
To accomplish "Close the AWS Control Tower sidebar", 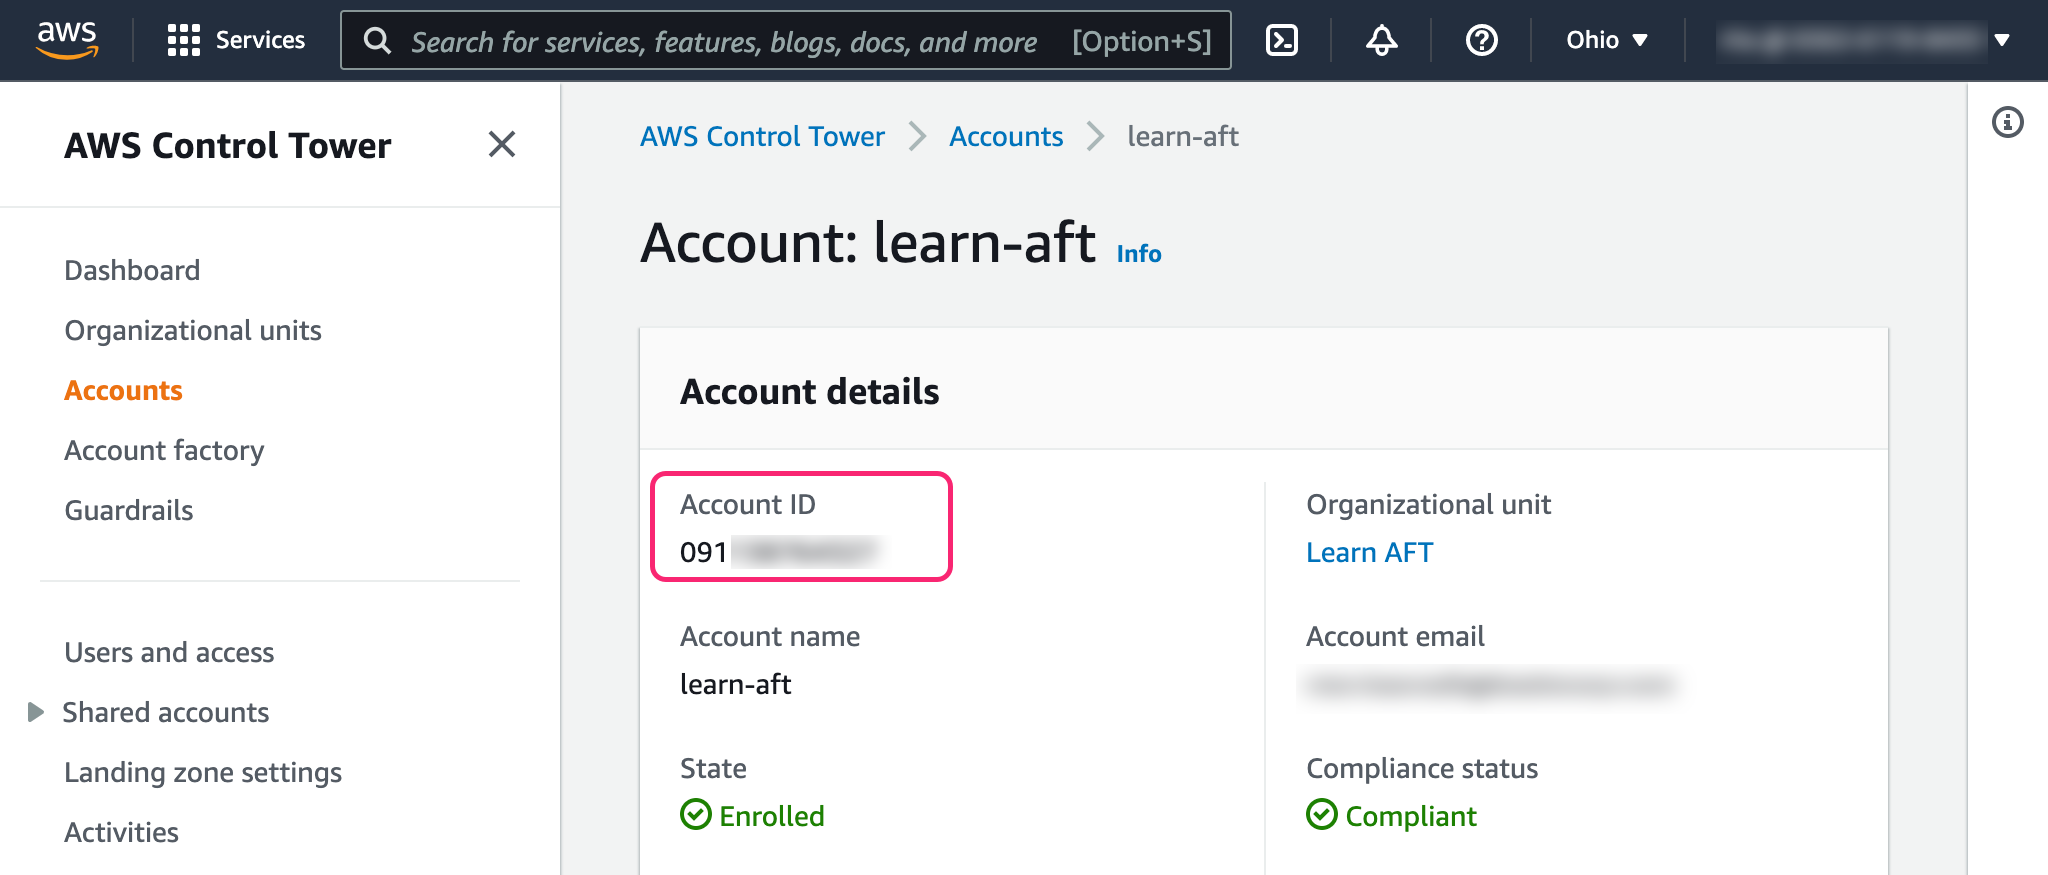I will 501,145.
